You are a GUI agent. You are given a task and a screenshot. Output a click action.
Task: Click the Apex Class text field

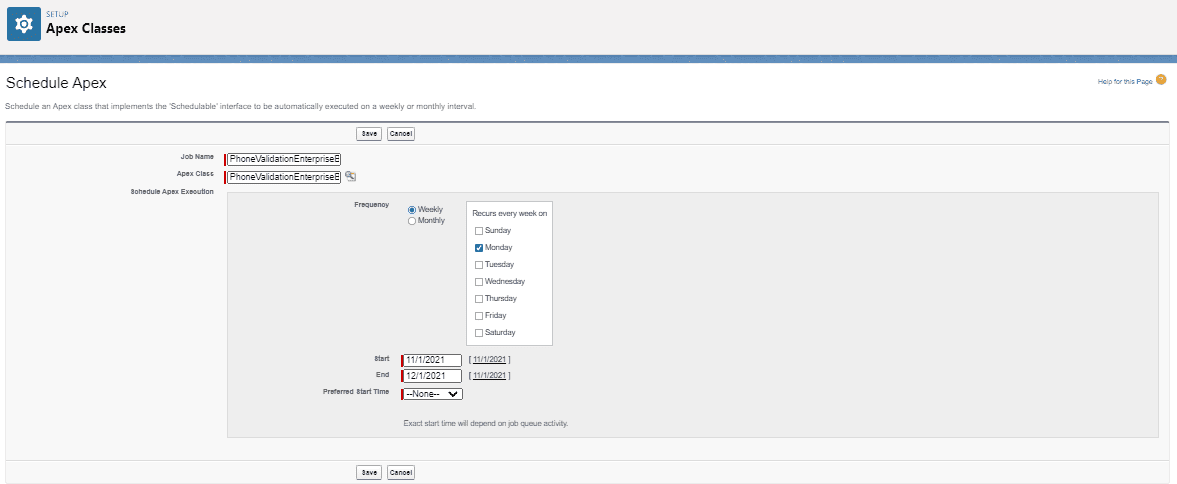coord(285,177)
